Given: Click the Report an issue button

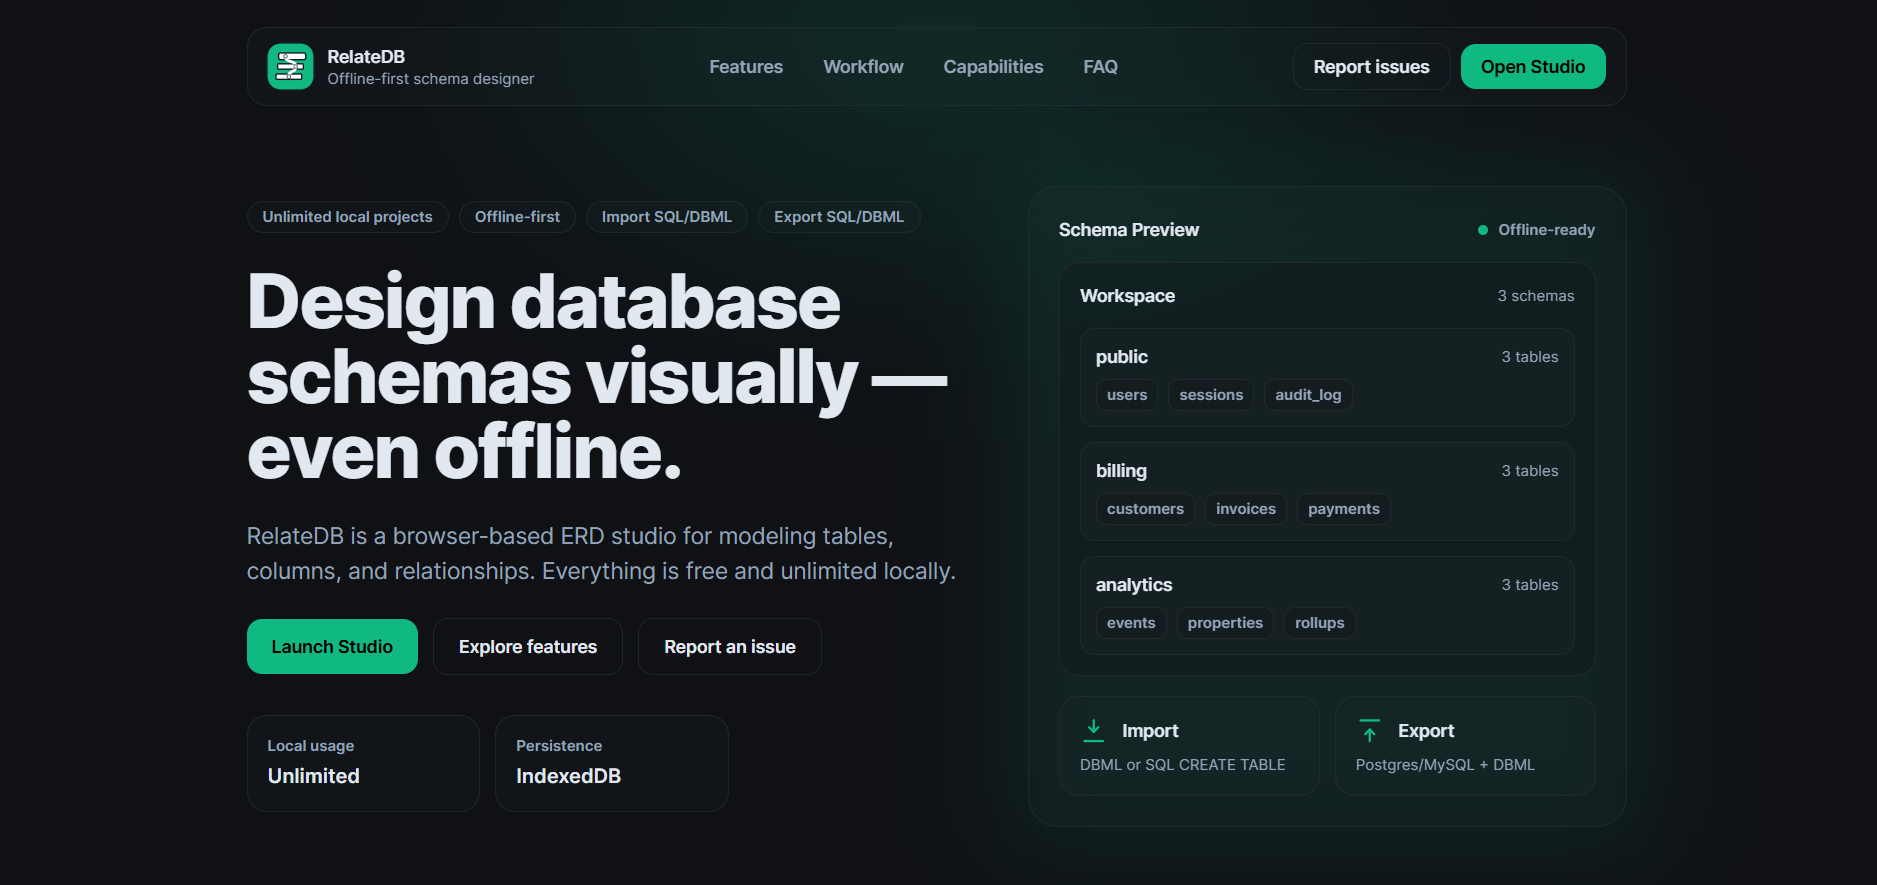Looking at the screenshot, I should [x=730, y=647].
